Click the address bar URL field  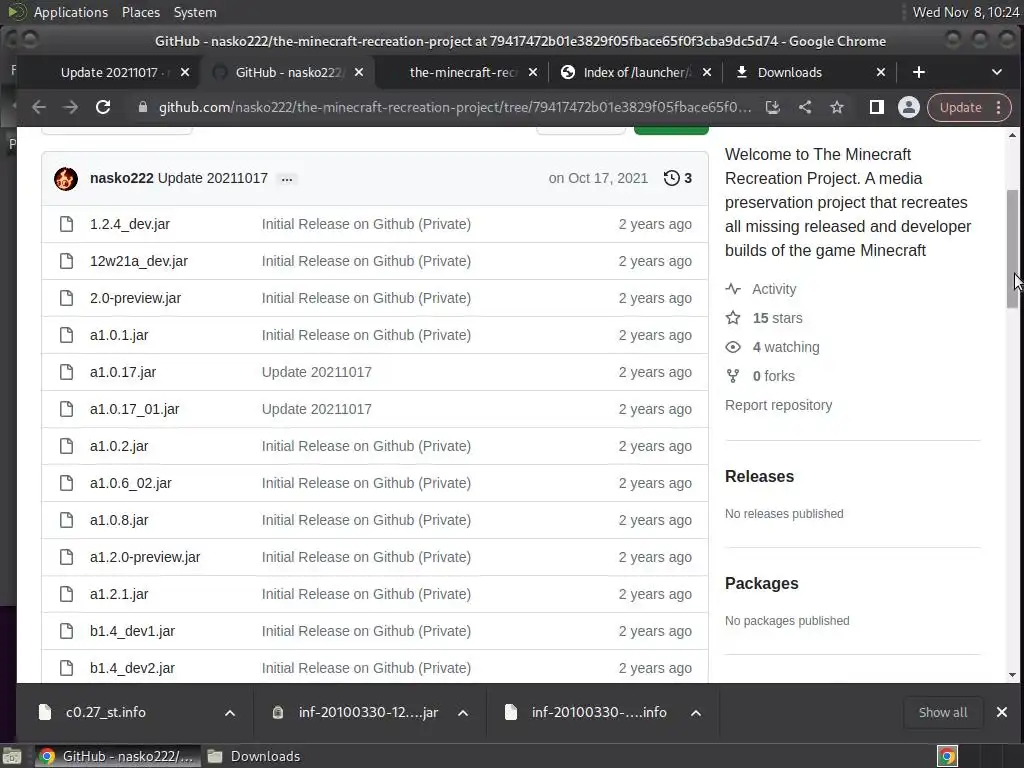455,107
